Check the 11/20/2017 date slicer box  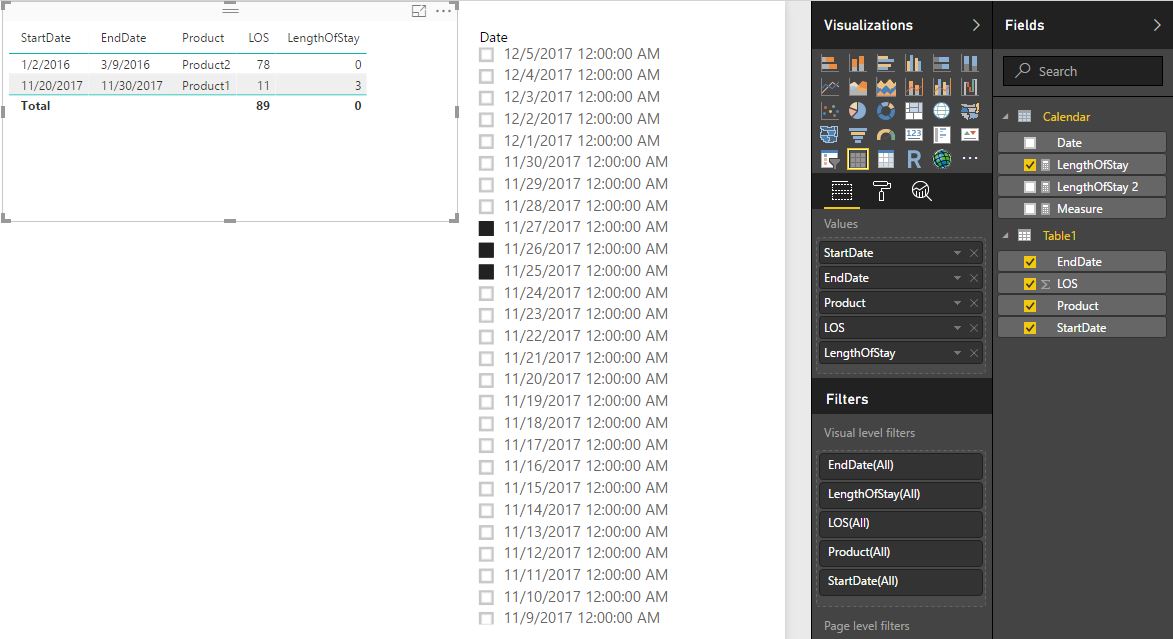(486, 380)
